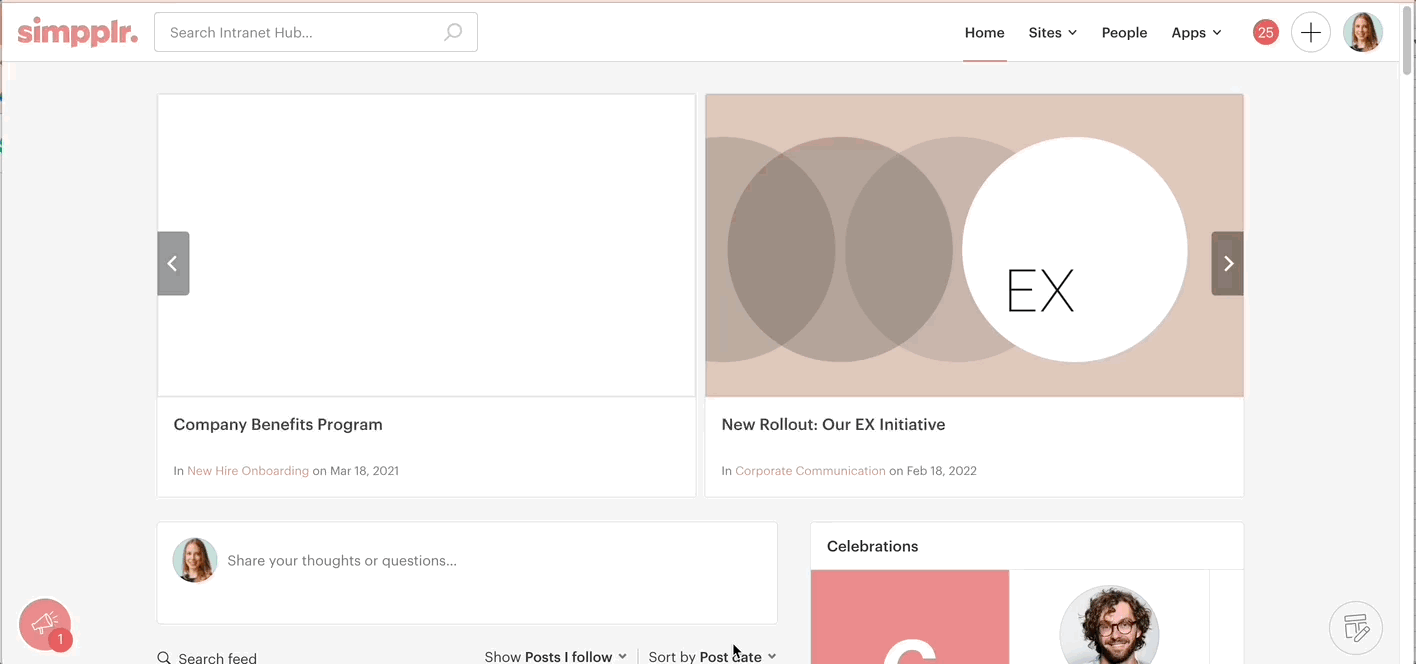Viewport: 1416px width, 664px height.
Task: Open New Rollout: Our EX Initiative article
Action: tap(833, 424)
